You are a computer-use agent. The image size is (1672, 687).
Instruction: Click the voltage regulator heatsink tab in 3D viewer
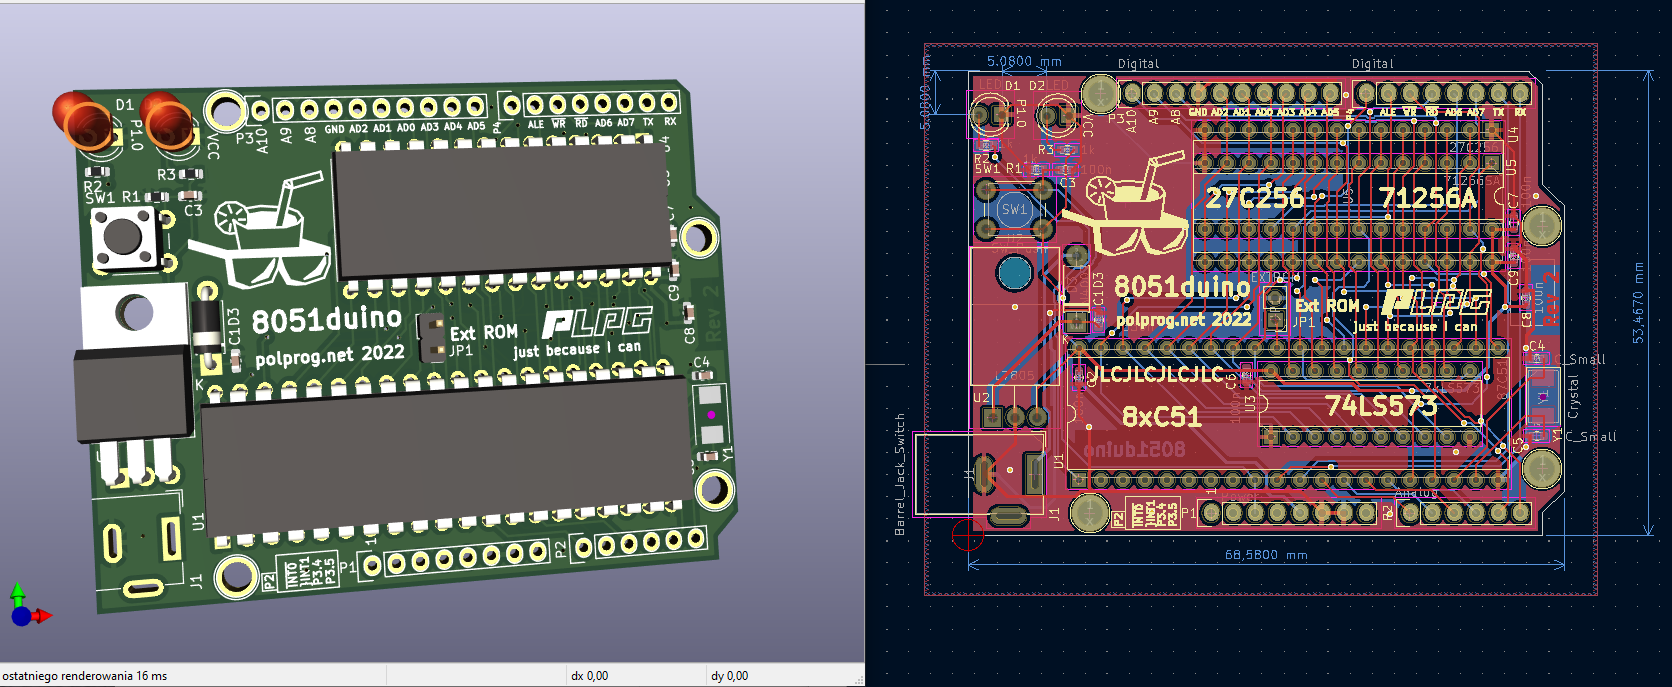point(134,316)
